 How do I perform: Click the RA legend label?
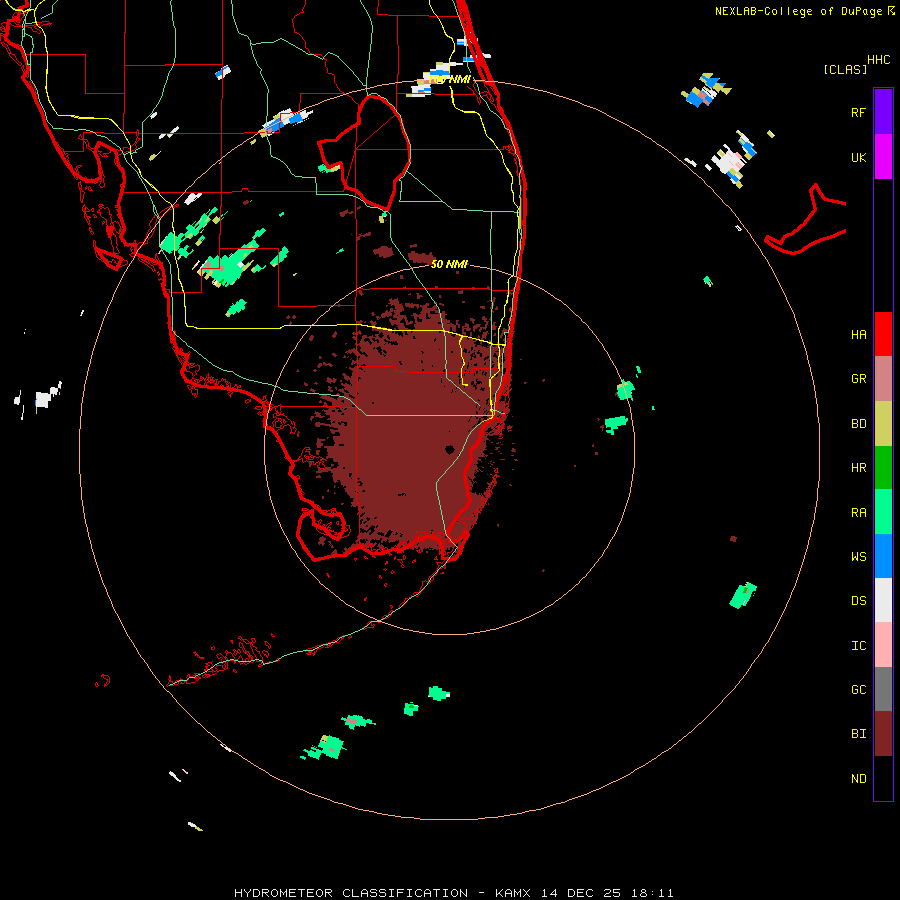pos(858,513)
